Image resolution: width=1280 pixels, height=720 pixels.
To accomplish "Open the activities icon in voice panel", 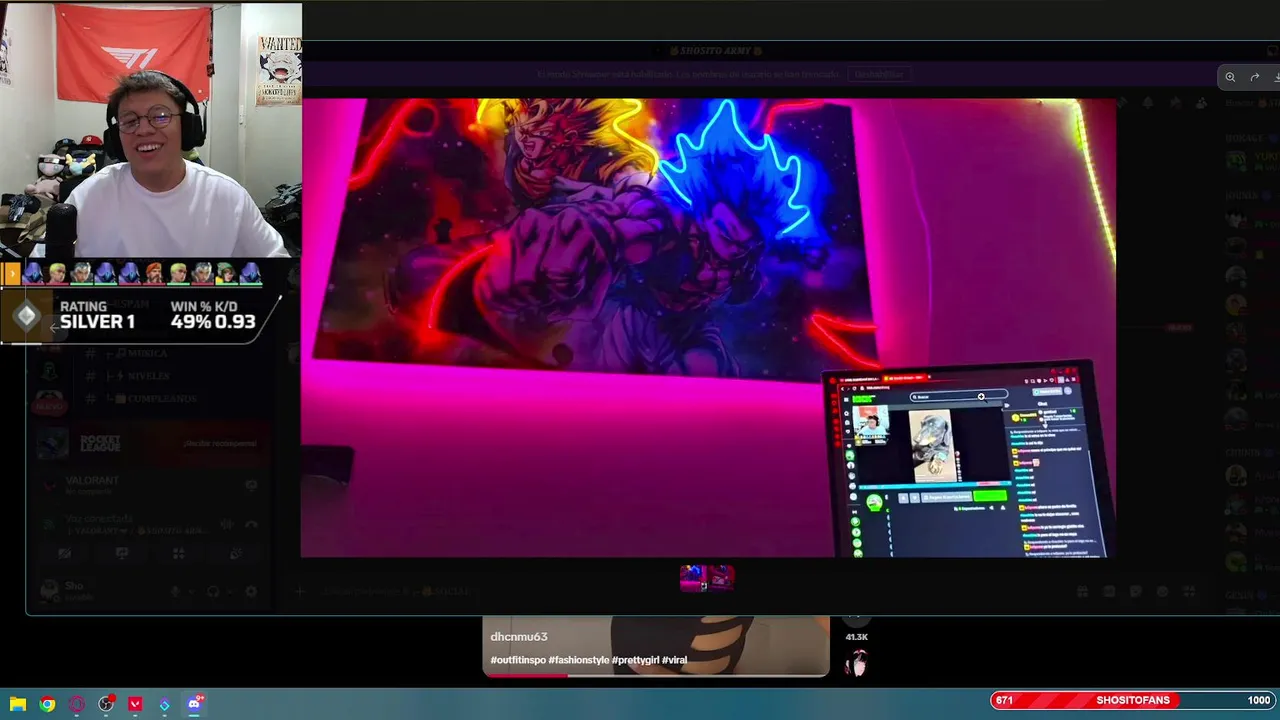I will pos(179,553).
